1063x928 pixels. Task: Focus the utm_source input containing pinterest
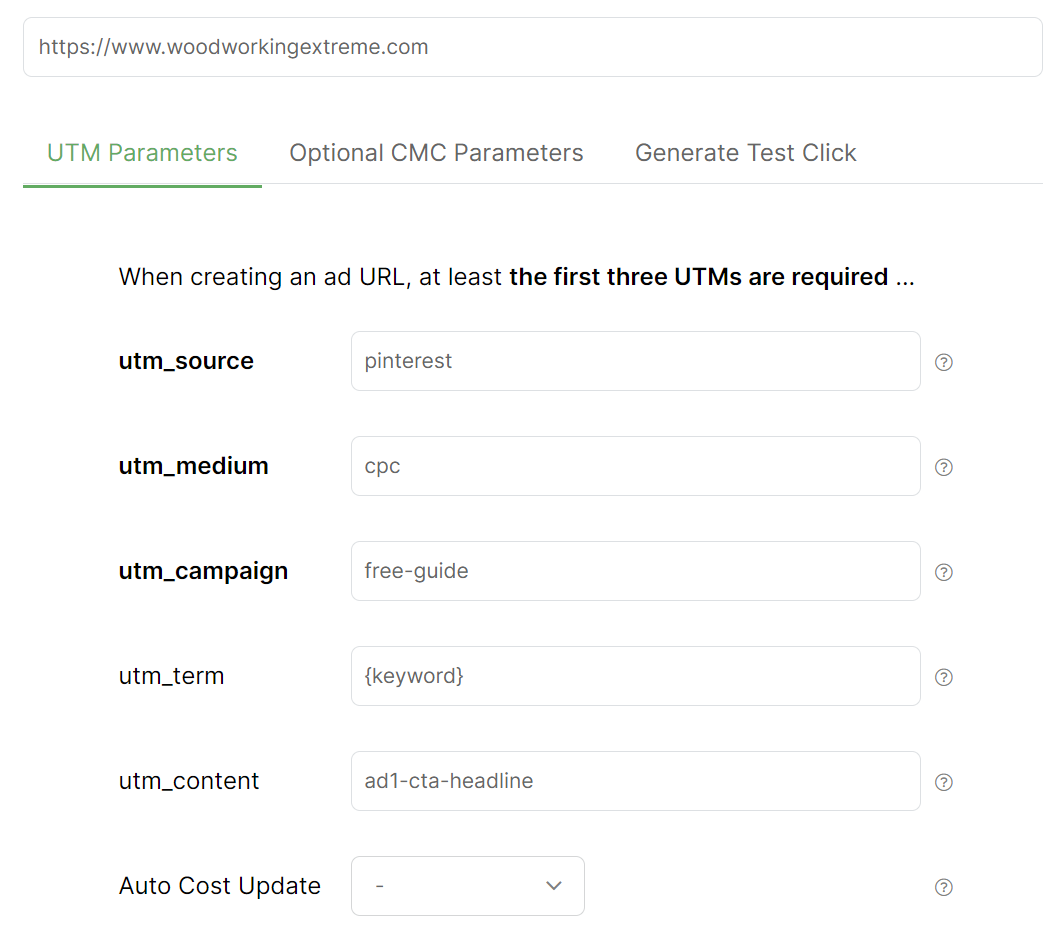tap(635, 361)
